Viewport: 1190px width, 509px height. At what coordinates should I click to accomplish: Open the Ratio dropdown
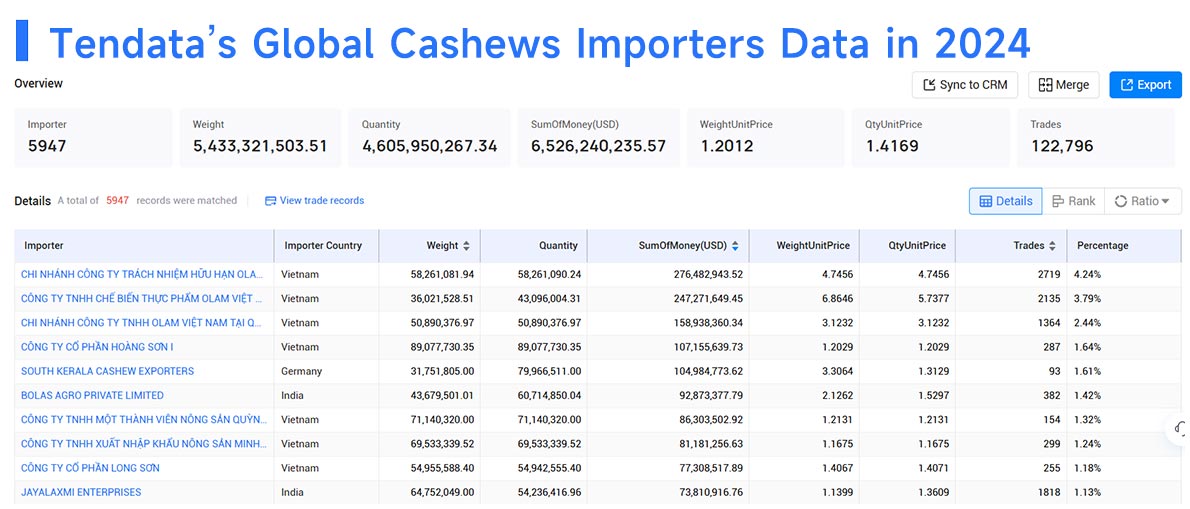(x=1142, y=201)
